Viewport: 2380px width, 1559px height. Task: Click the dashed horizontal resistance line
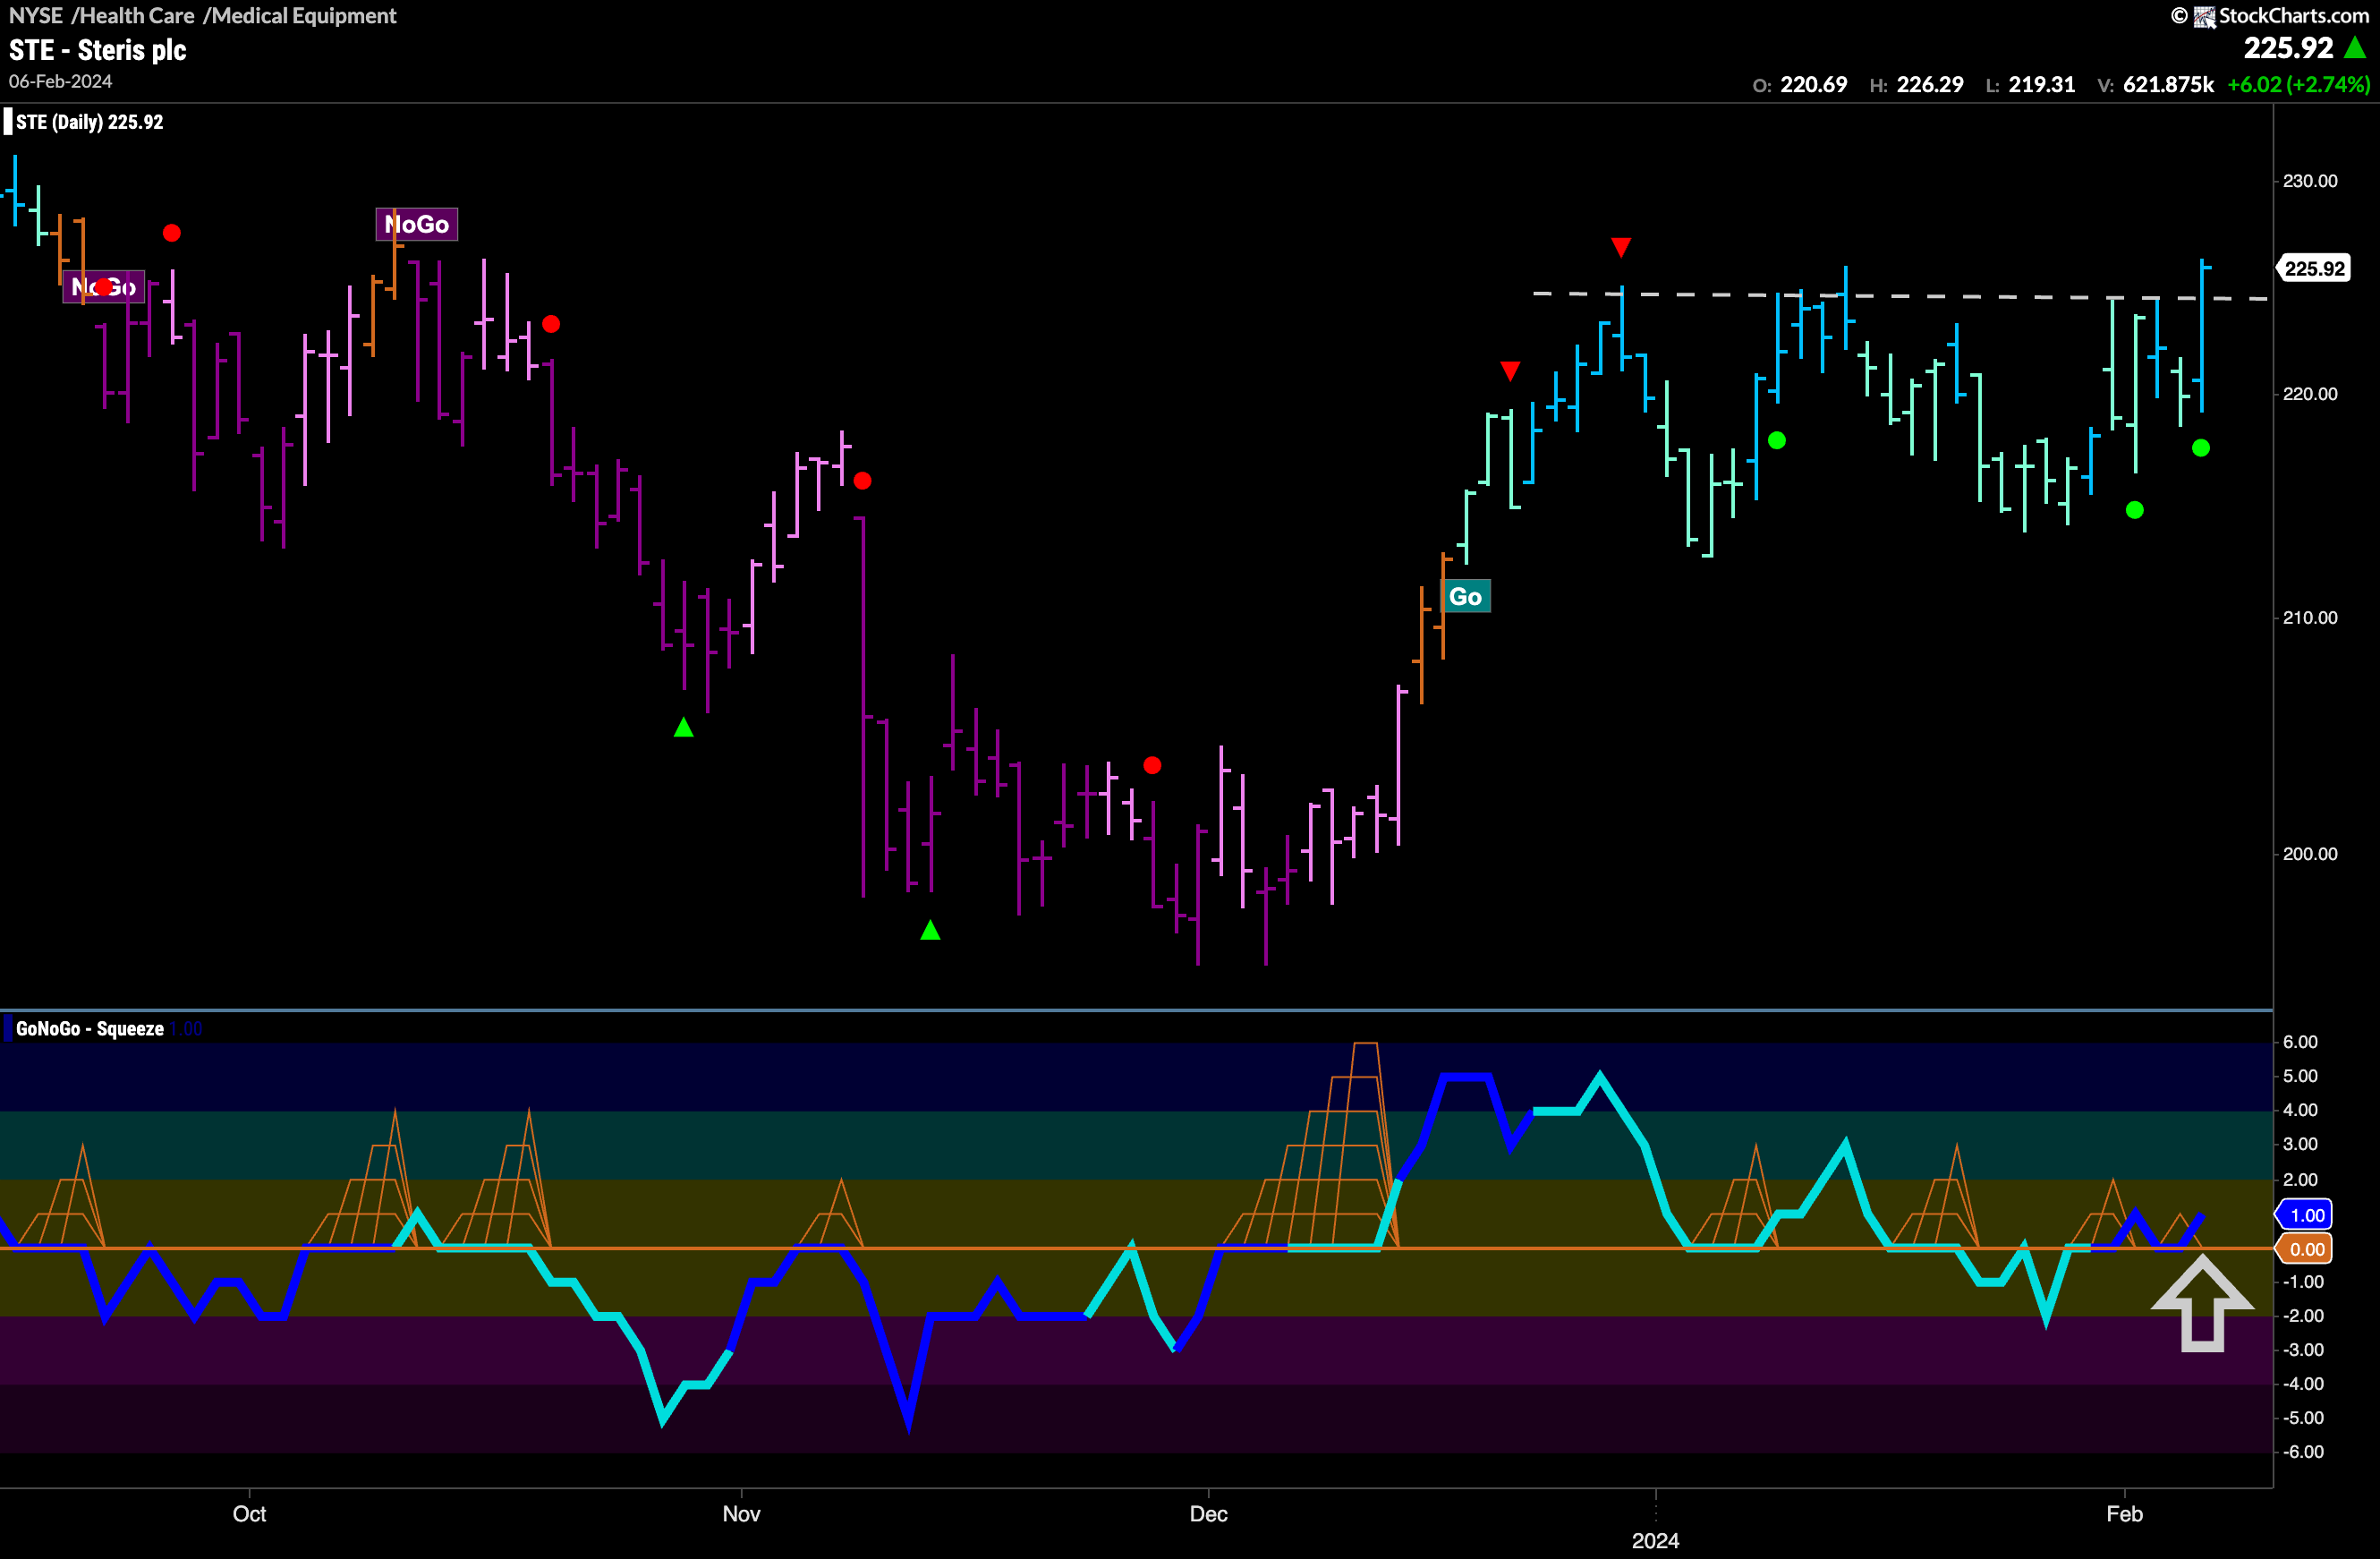click(1900, 296)
